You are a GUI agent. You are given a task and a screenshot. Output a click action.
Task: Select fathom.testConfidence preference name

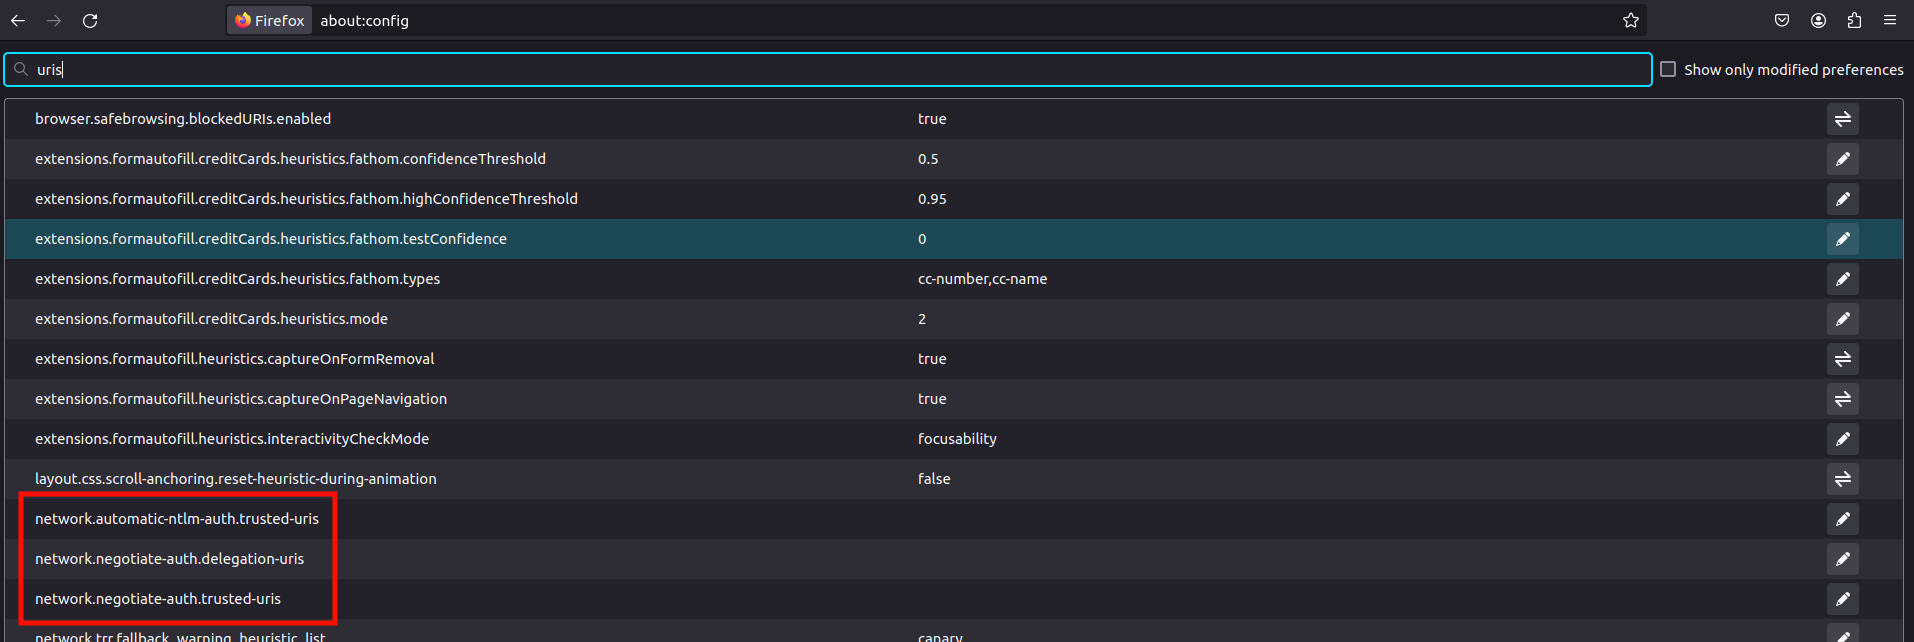(271, 239)
